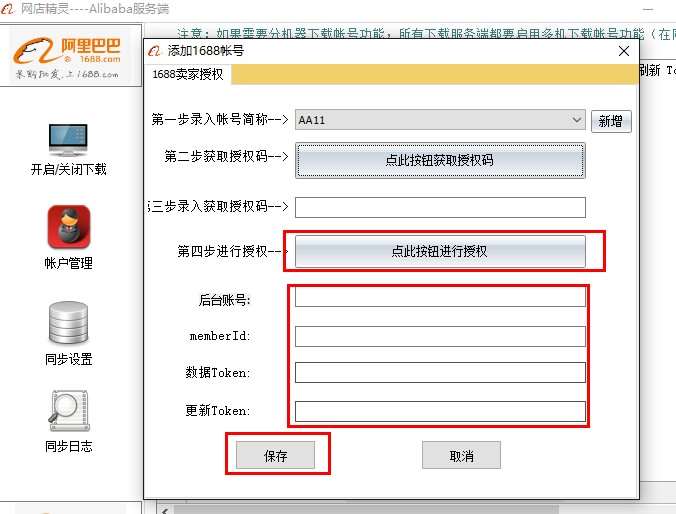Open 帐户管理 account management icon
Screen dimensions: 676x514
69,227
